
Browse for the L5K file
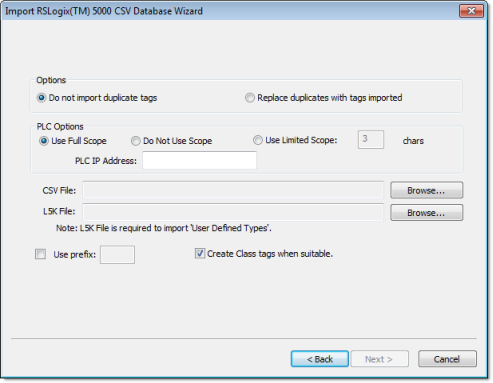tap(426, 213)
